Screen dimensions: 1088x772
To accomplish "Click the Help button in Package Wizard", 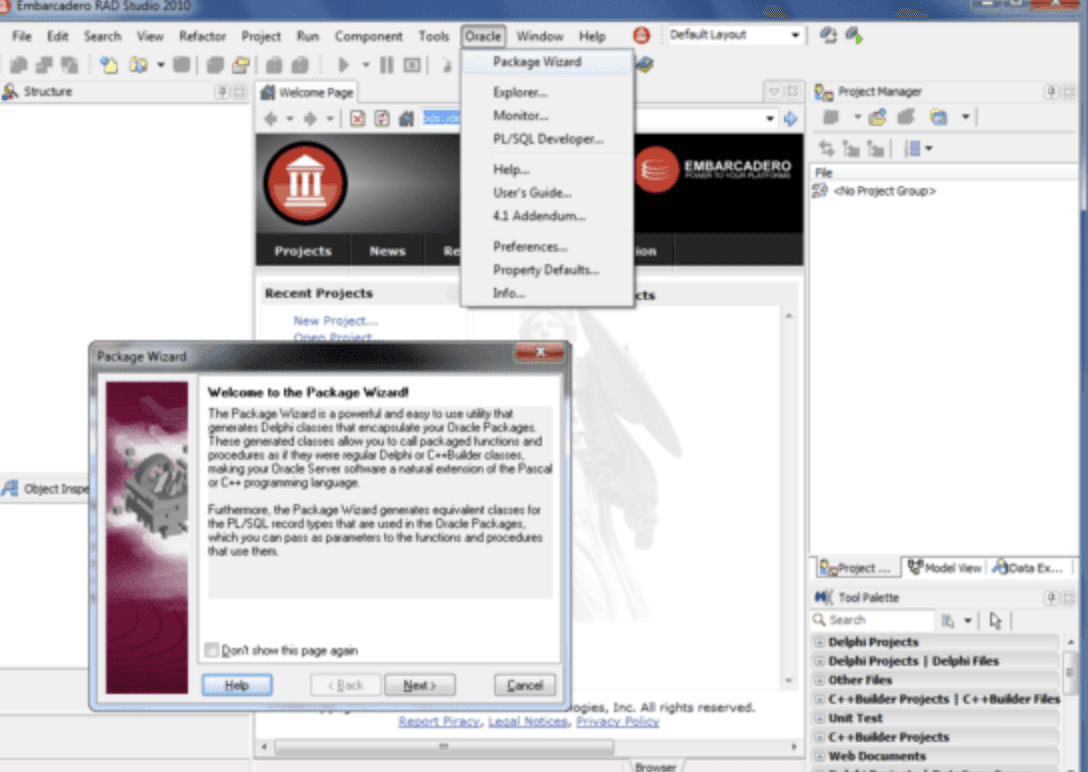I will coord(237,685).
